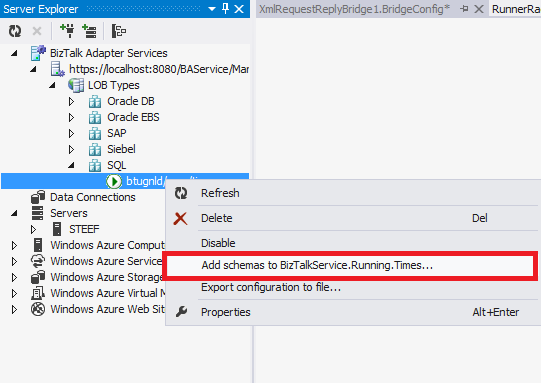Viewport: 541px width, 383px height.
Task: Expand the Windows Azure Virtual Machines node
Action: pos(14,293)
